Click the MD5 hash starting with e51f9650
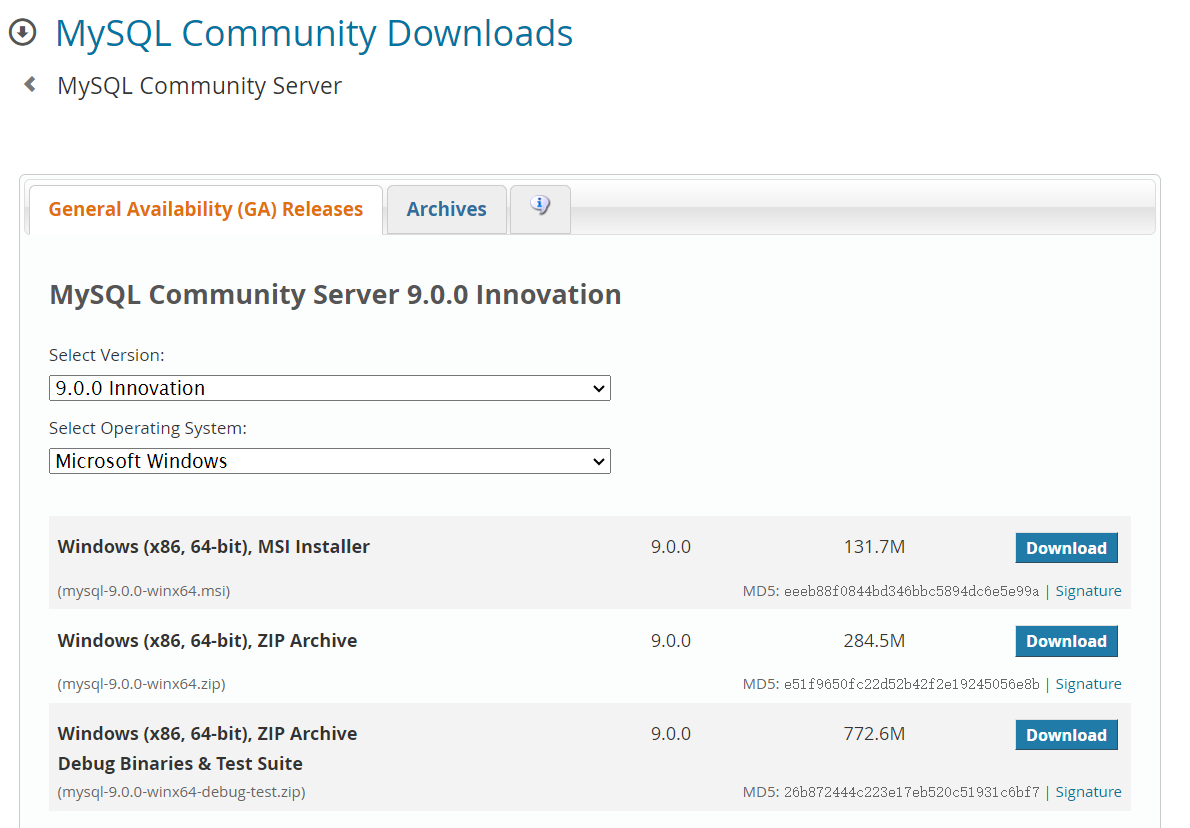1190x828 pixels. click(911, 684)
